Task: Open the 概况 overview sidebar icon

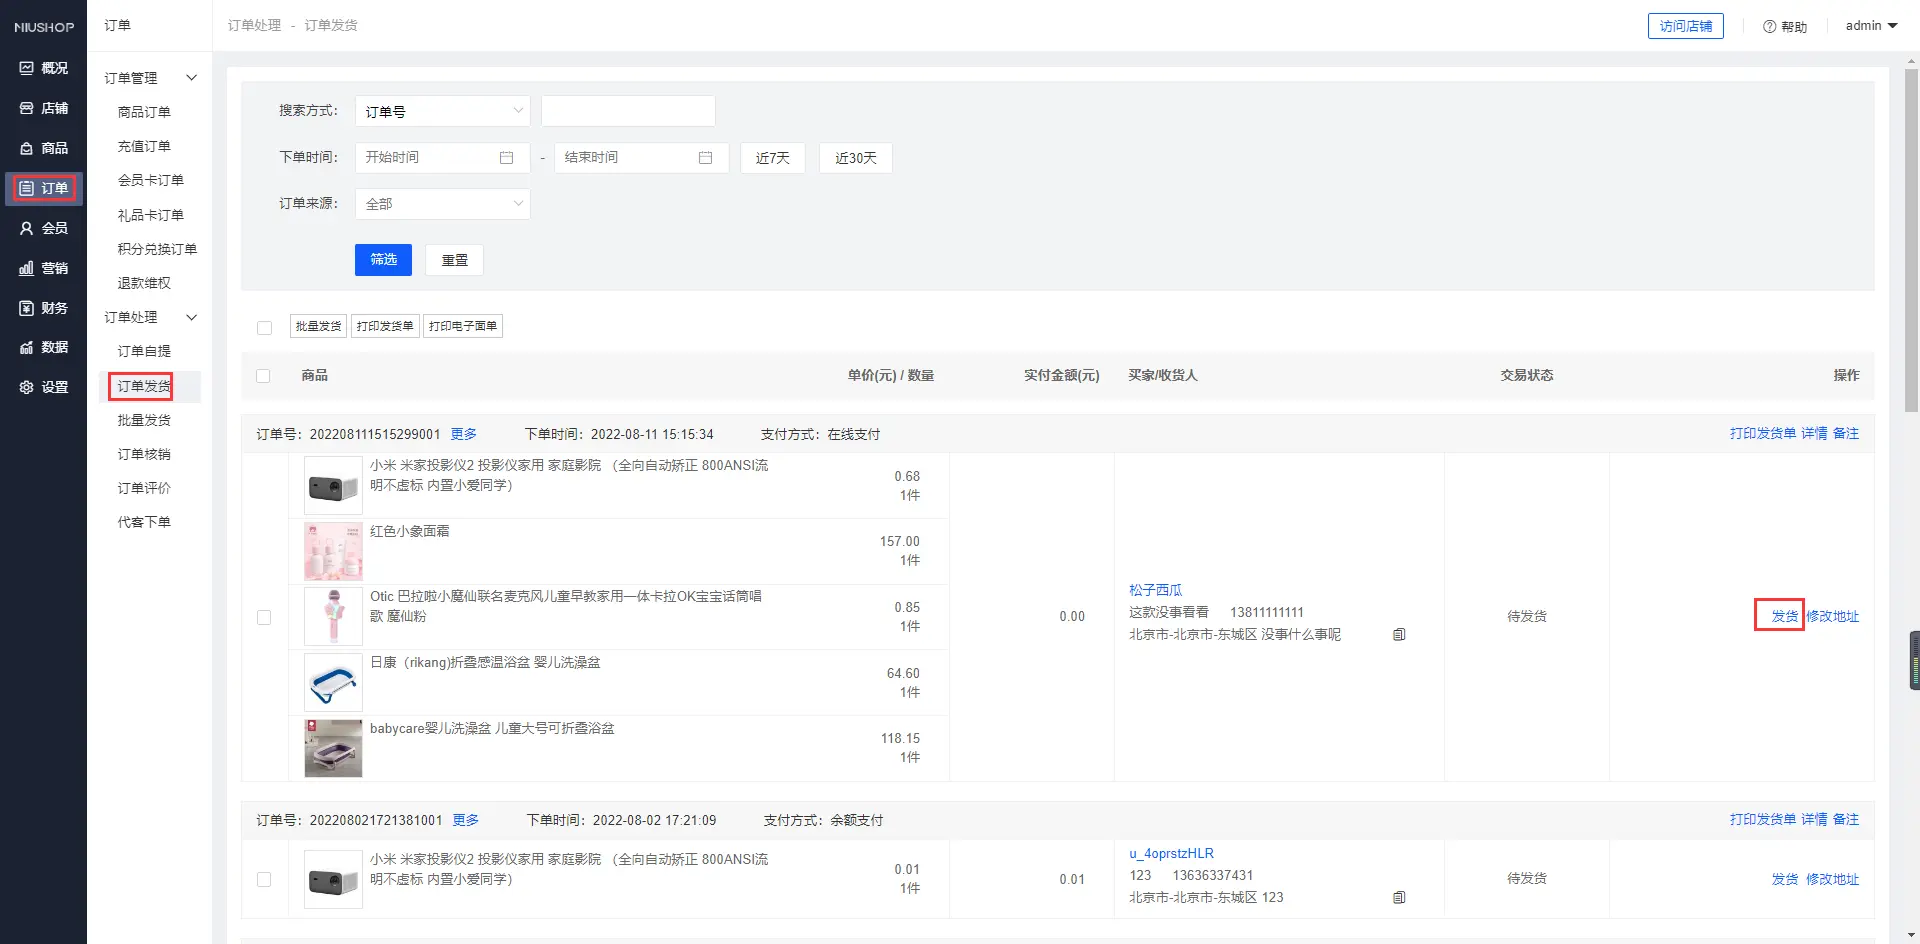Action: pos(27,68)
